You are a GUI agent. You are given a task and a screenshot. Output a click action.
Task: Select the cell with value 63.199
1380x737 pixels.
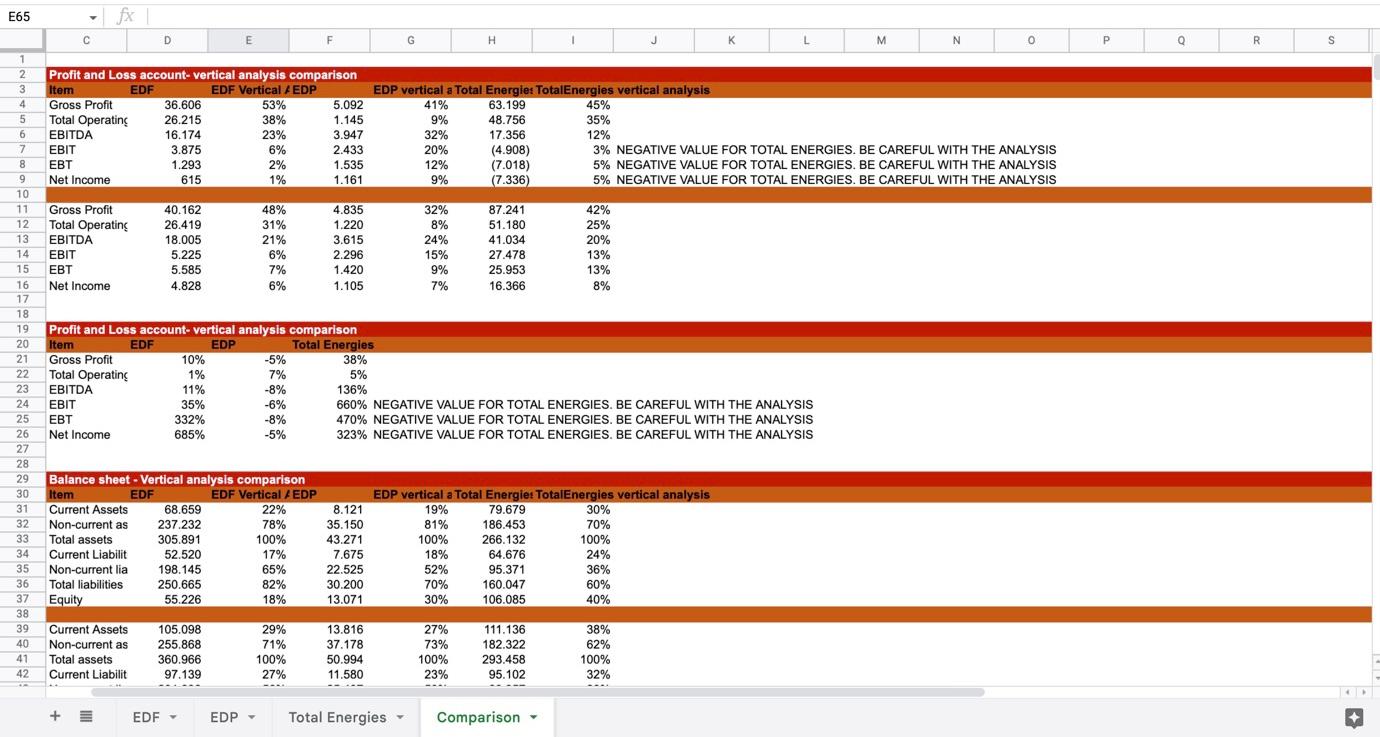pos(492,105)
